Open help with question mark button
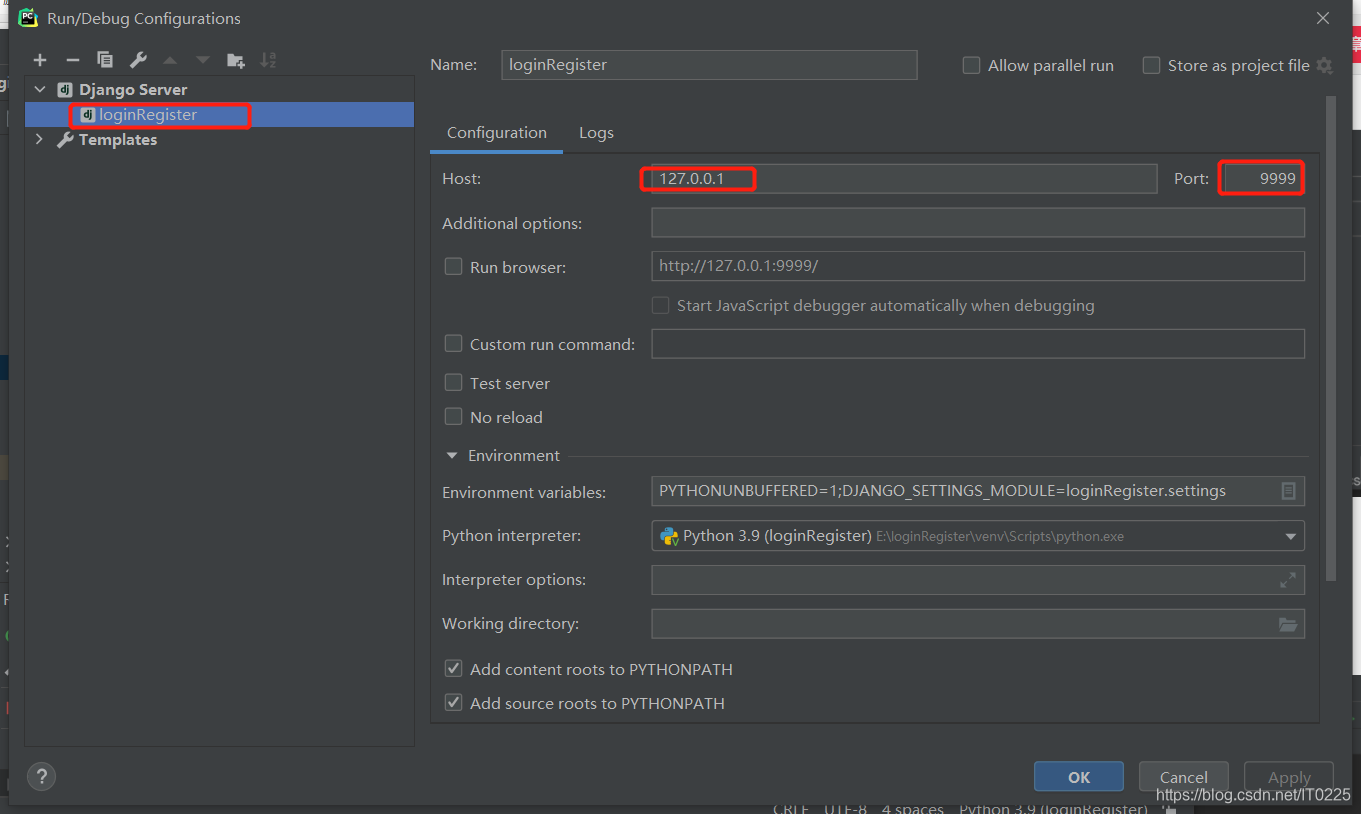The width and height of the screenshot is (1361, 814). tap(41, 776)
